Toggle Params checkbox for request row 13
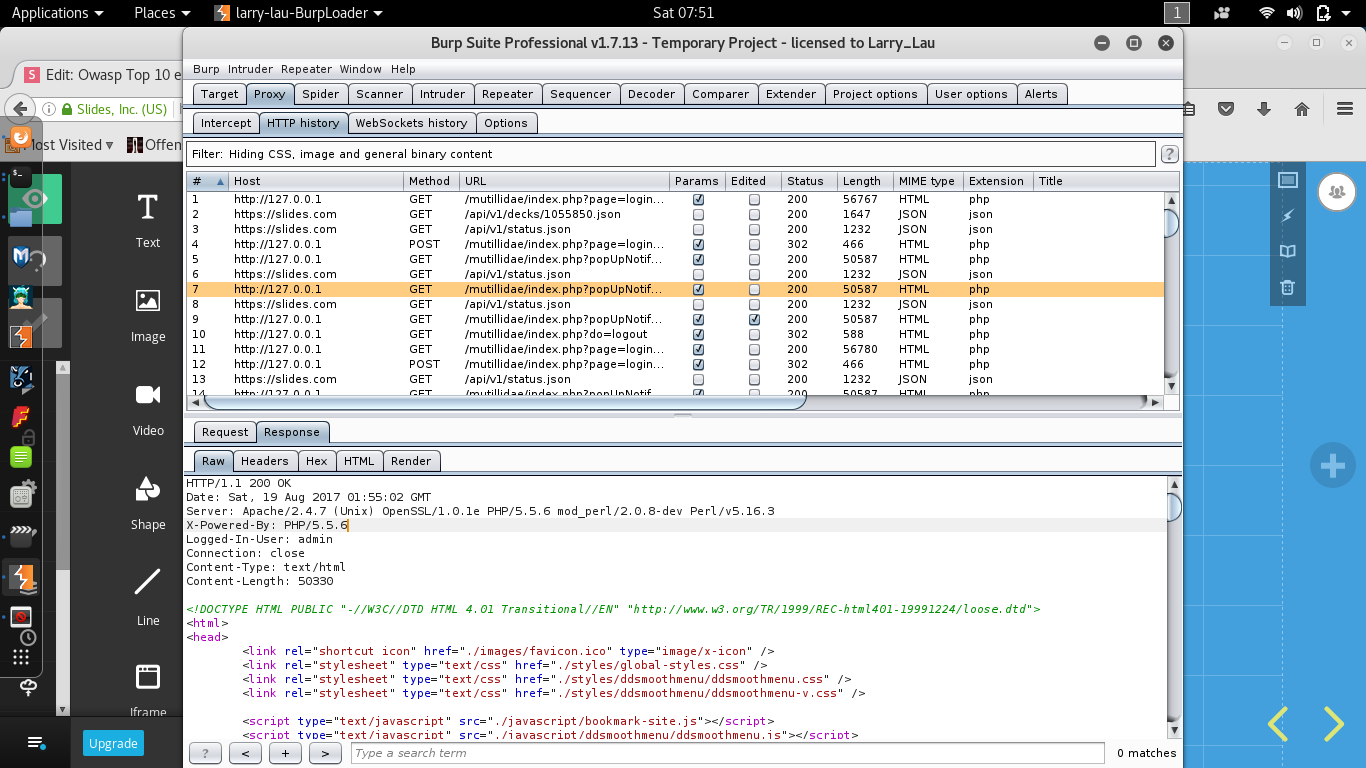Screen dimensions: 1366x768 coord(698,379)
